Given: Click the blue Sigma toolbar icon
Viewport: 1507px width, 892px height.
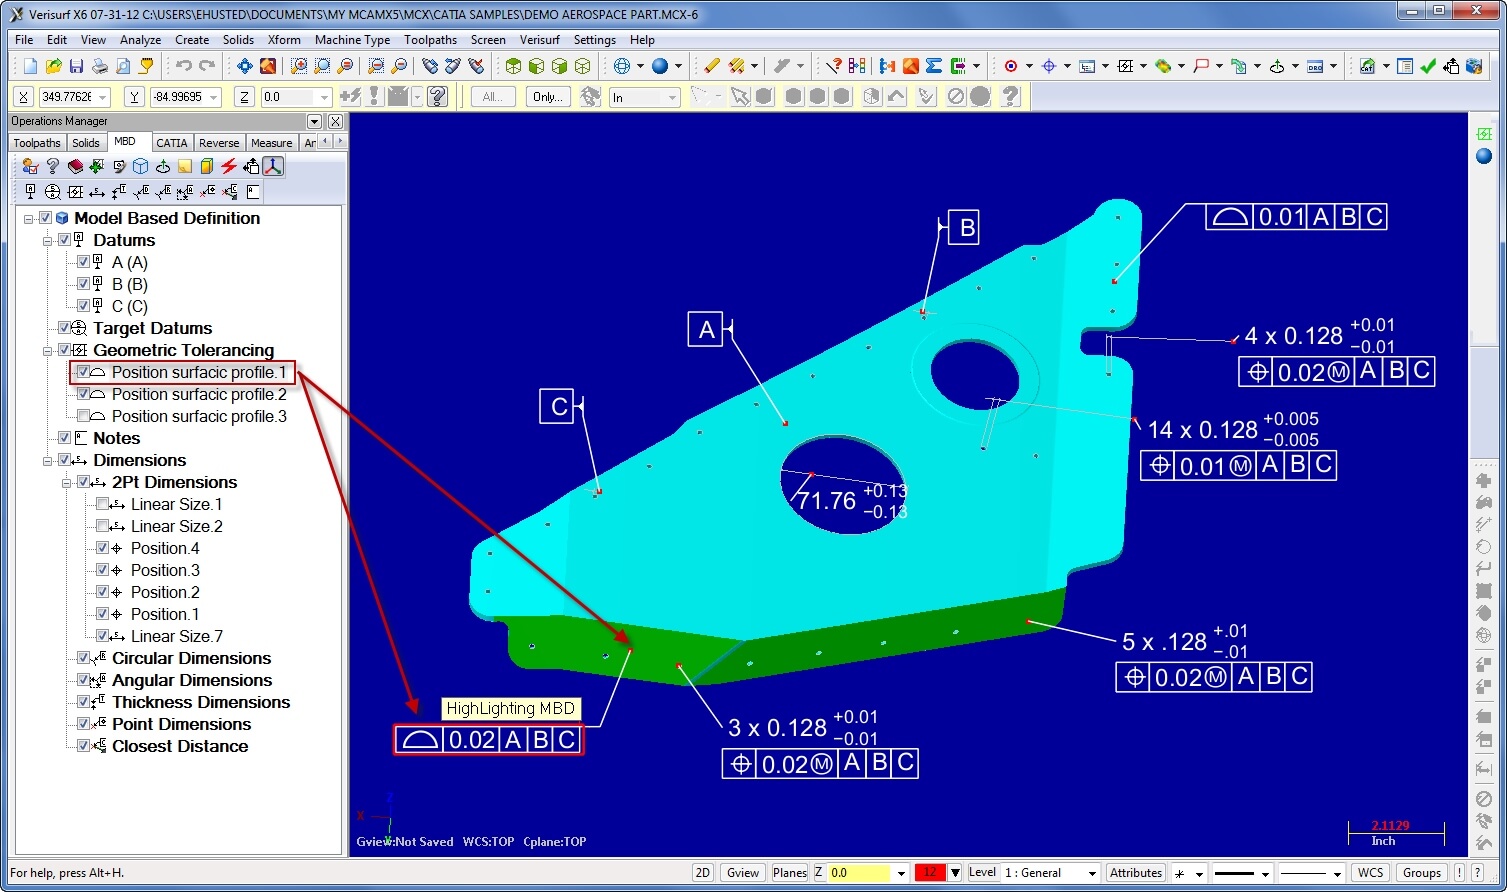Looking at the screenshot, I should click(934, 66).
